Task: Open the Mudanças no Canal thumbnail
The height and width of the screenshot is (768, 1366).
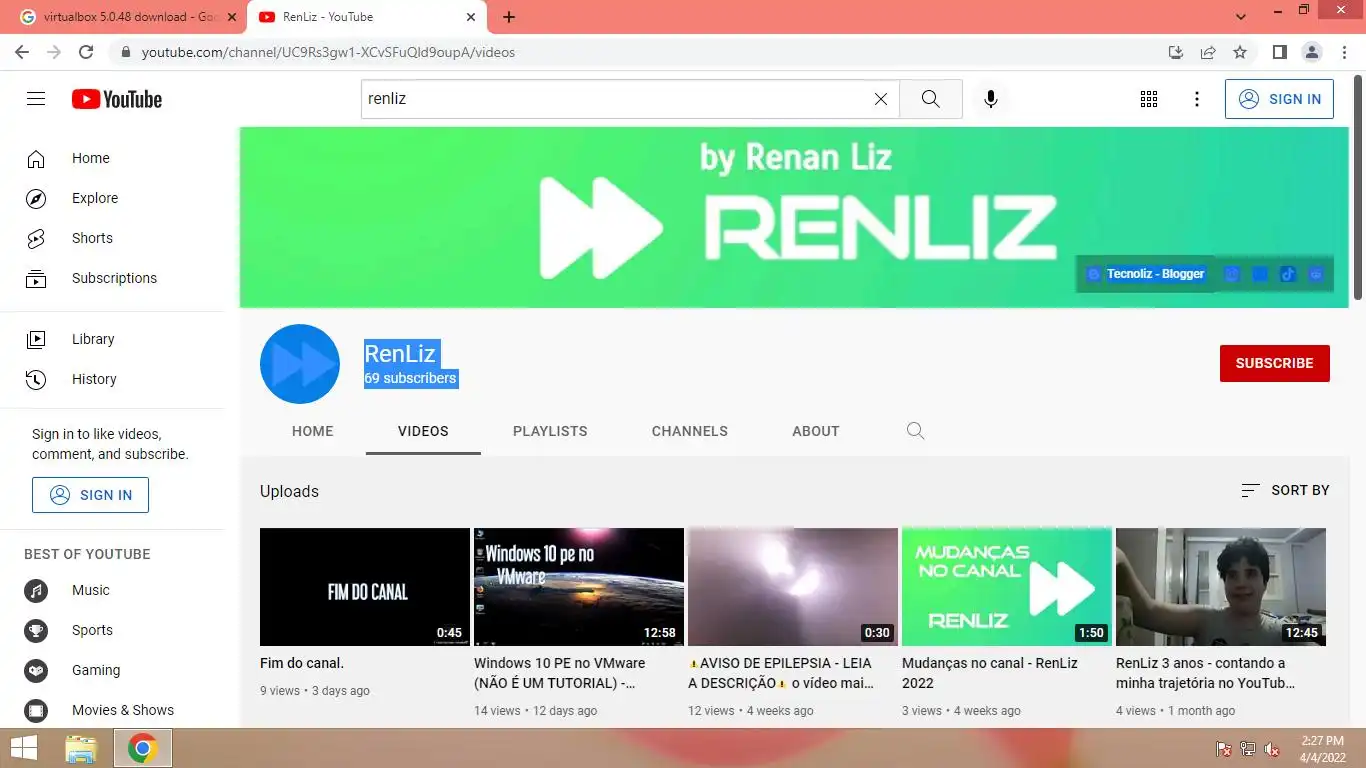Action: (x=1007, y=587)
